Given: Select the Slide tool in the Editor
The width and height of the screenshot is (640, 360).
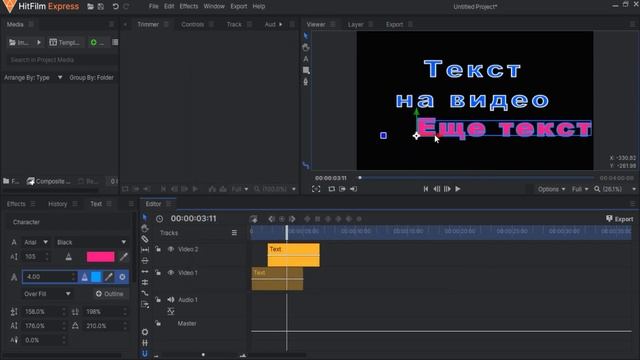Looking at the screenshot, I should click(x=145, y=260).
